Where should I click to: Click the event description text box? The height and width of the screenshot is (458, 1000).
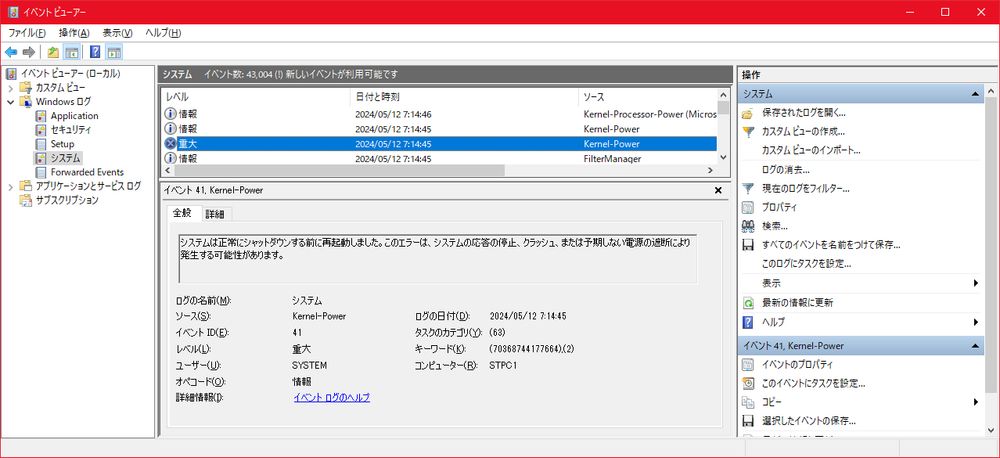(438, 258)
